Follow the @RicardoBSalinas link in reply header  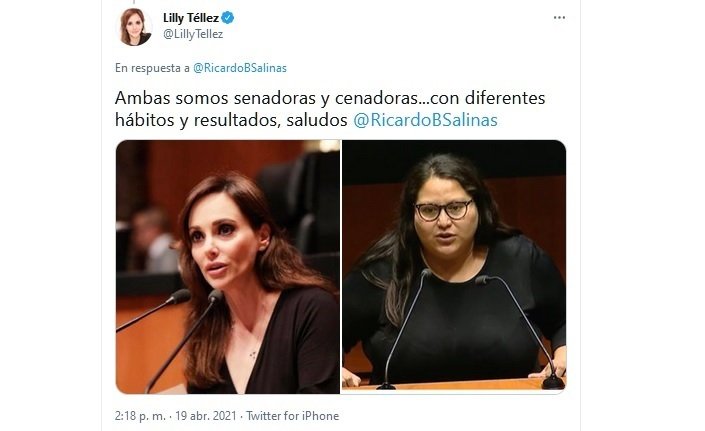(240, 68)
